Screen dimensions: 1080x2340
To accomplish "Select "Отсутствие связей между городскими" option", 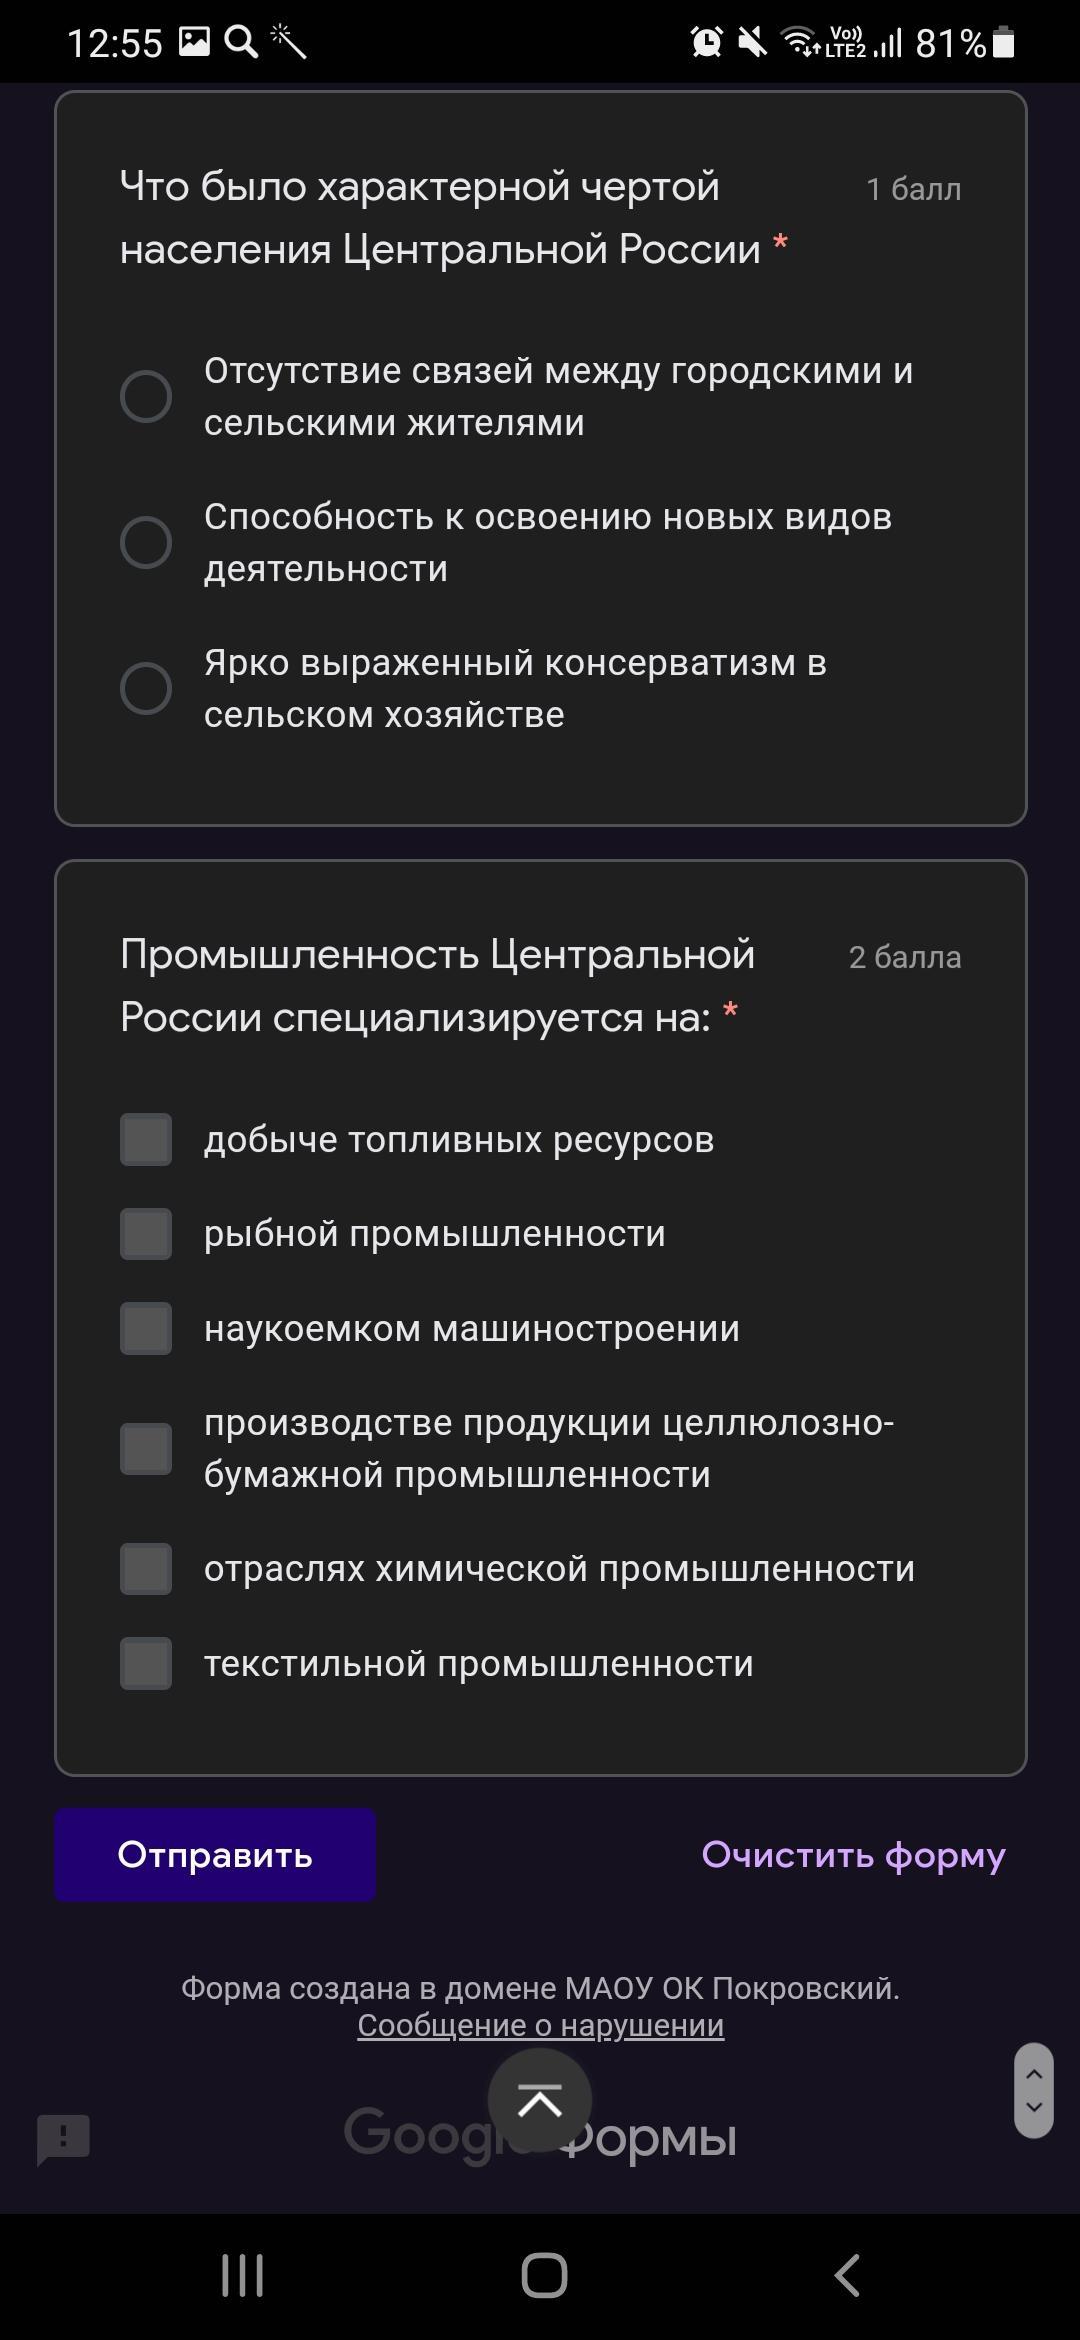I will (146, 397).
